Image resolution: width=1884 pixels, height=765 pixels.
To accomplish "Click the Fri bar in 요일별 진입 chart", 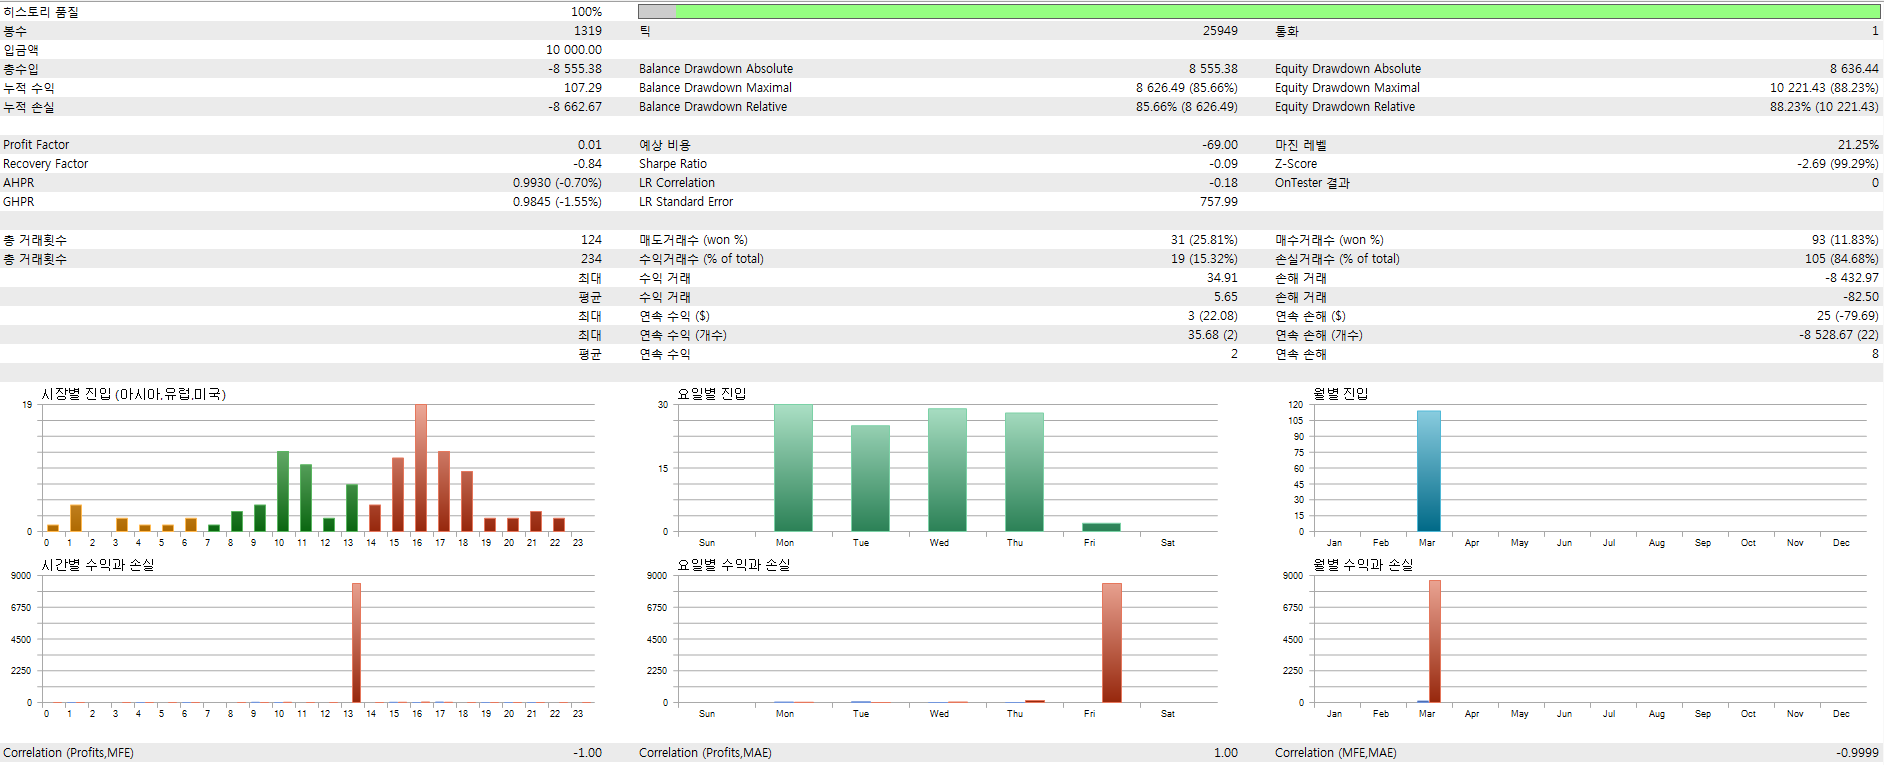I will [1101, 527].
